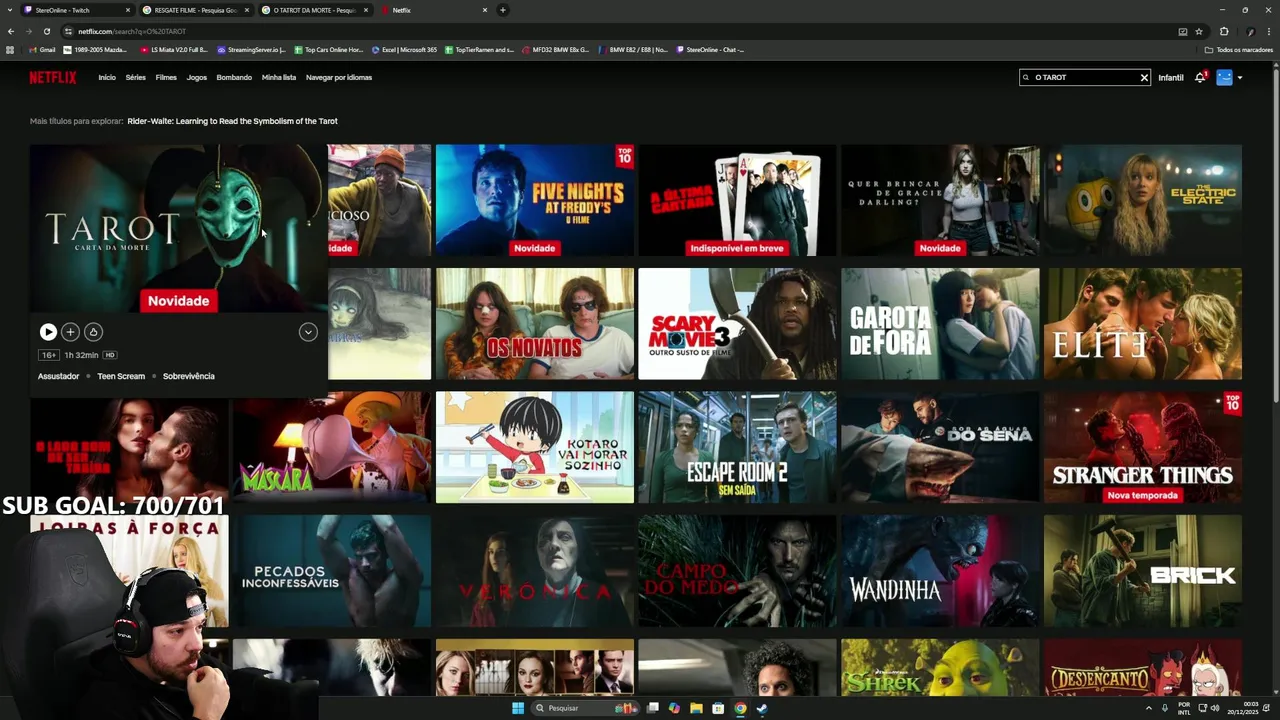The image size is (1280, 720).
Task: Bookmark this page with star icon
Action: [1199, 31]
